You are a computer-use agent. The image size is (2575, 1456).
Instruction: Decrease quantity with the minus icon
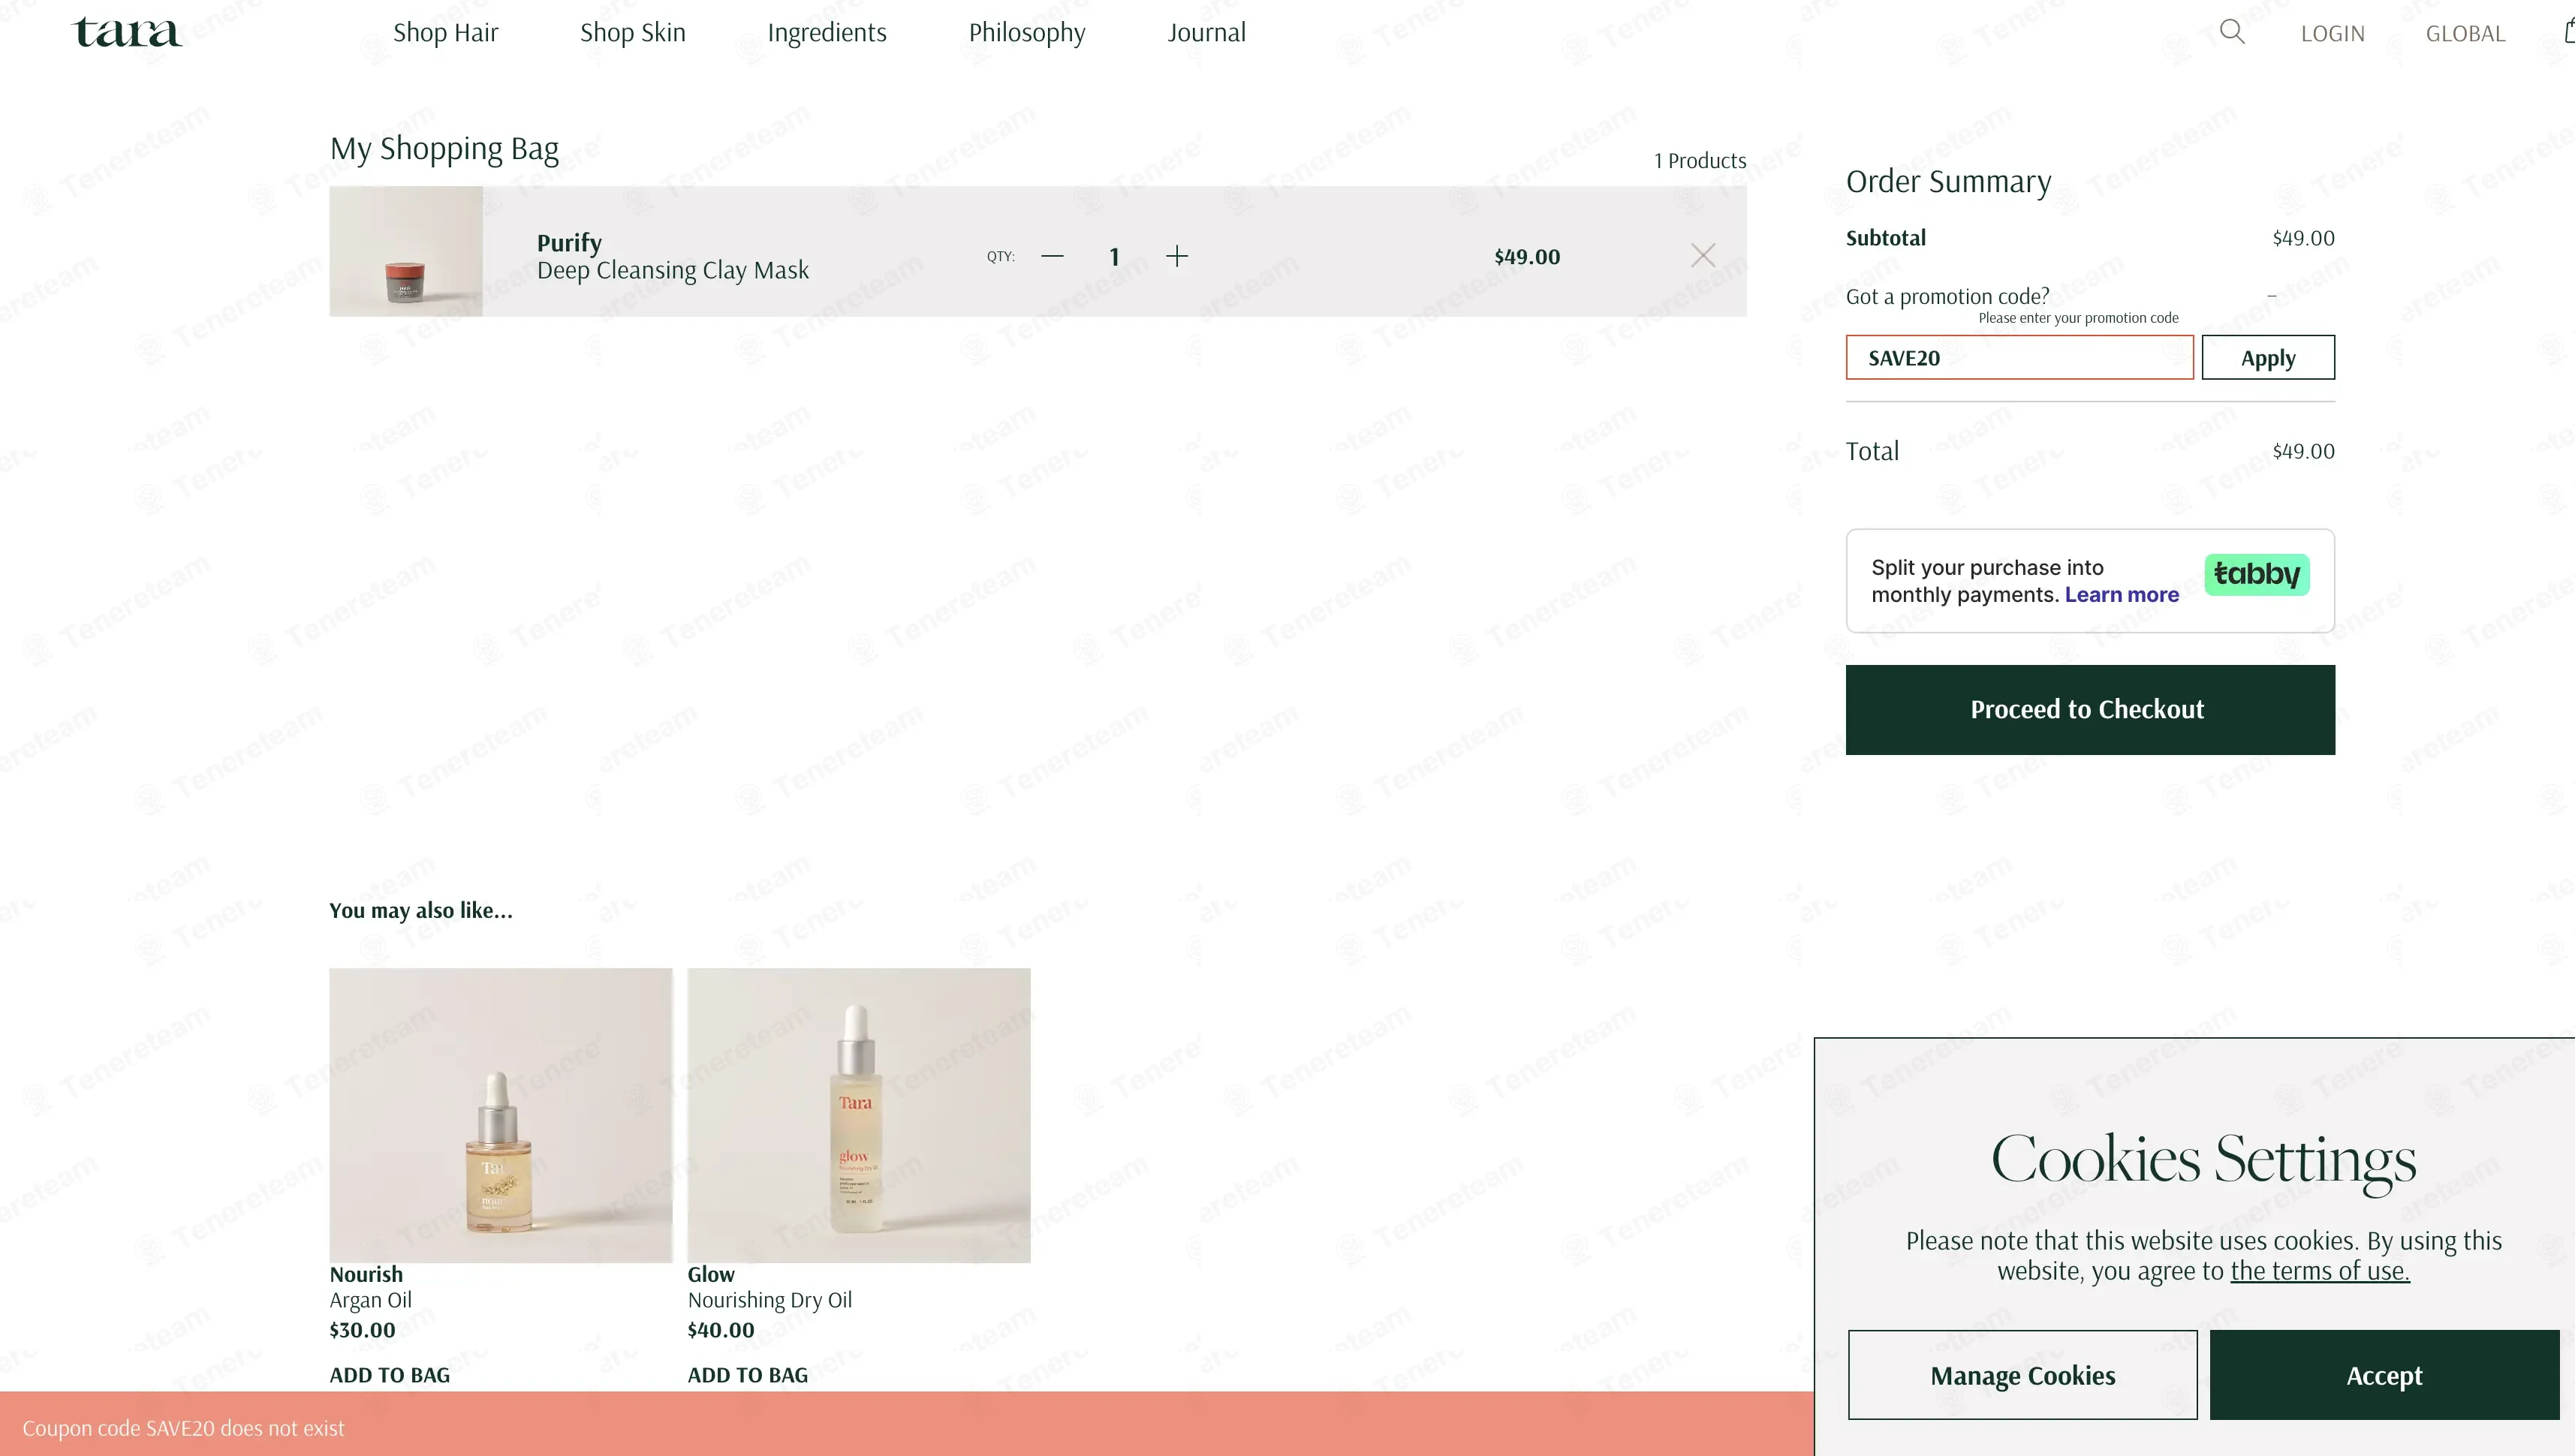pyautogui.click(x=1052, y=256)
